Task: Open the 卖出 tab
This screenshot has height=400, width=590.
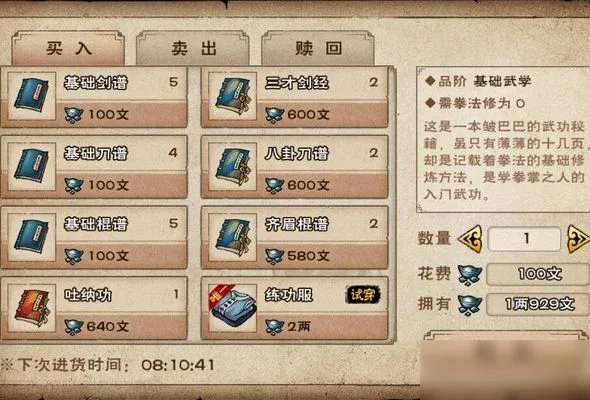Action: tap(193, 48)
